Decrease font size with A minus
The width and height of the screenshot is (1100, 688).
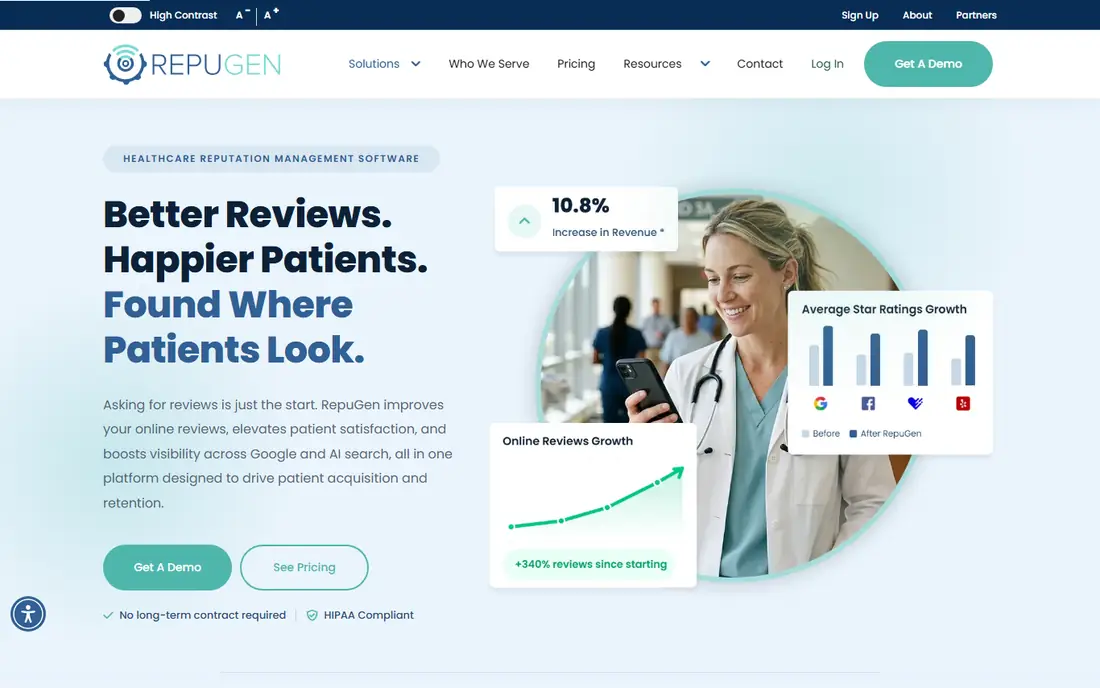click(243, 15)
